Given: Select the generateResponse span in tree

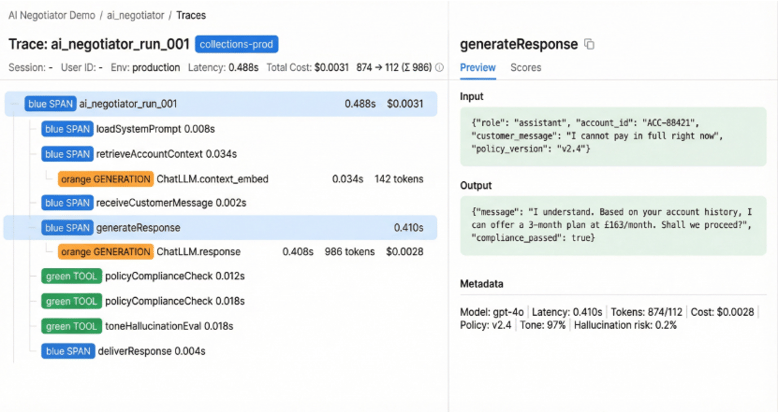Looking at the screenshot, I should tap(137, 228).
